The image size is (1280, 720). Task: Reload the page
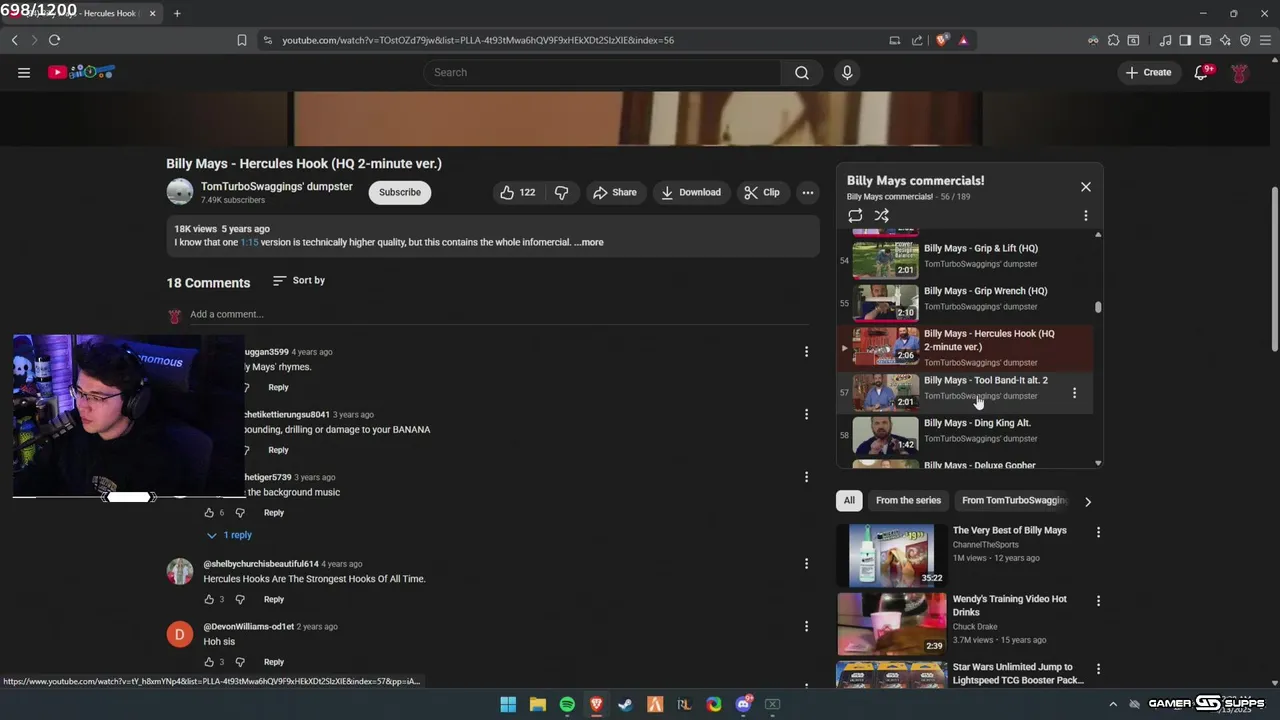coord(54,40)
